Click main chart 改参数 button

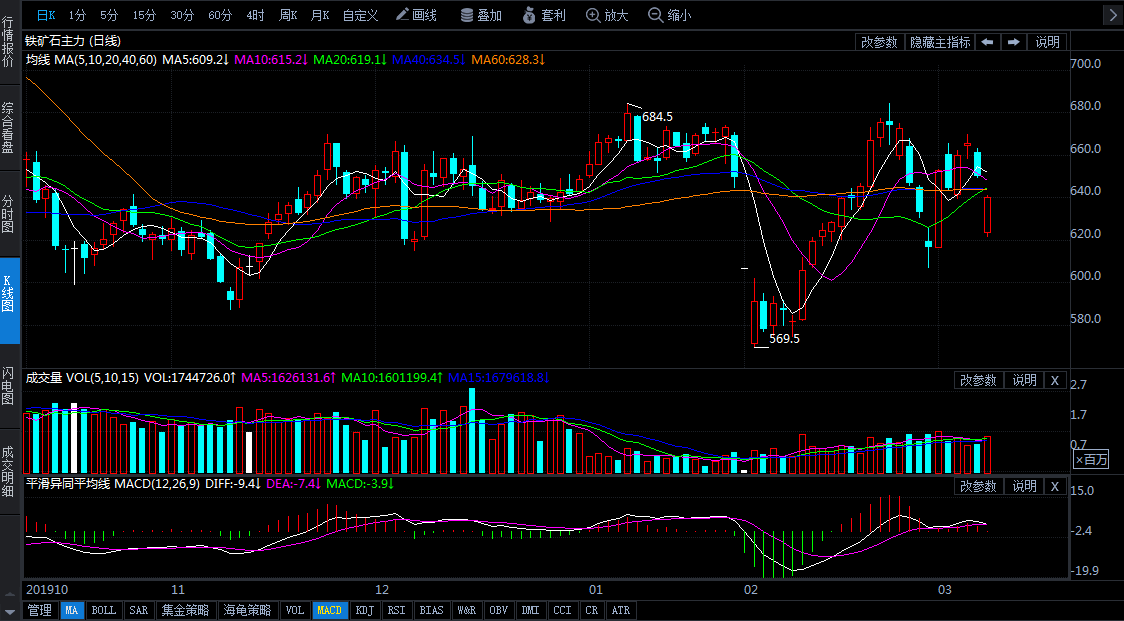click(x=879, y=42)
